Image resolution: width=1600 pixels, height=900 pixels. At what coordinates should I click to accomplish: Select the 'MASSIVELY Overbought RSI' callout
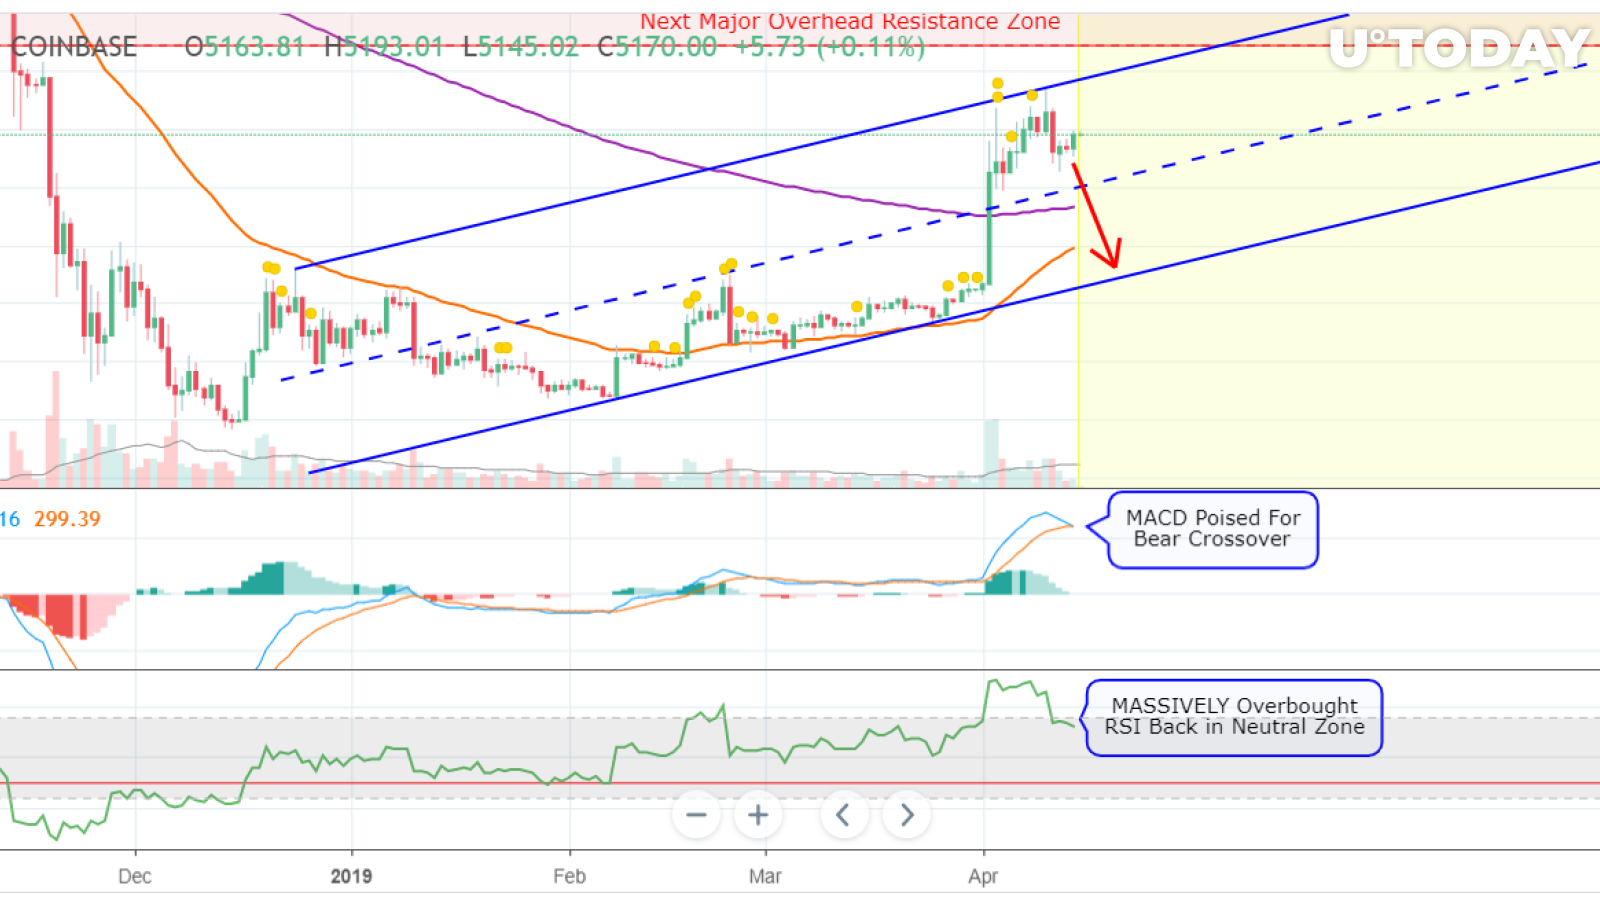(x=1234, y=717)
